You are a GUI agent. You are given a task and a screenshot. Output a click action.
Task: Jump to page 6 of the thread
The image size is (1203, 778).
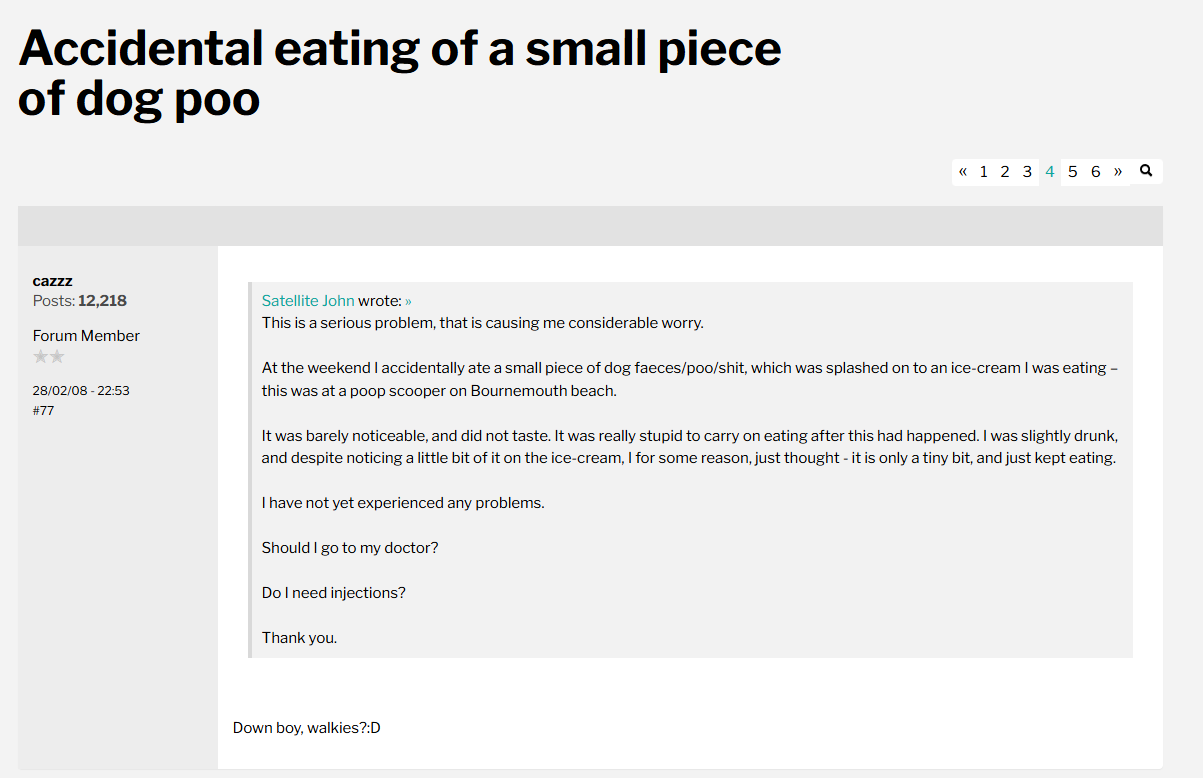pyautogui.click(x=1096, y=172)
